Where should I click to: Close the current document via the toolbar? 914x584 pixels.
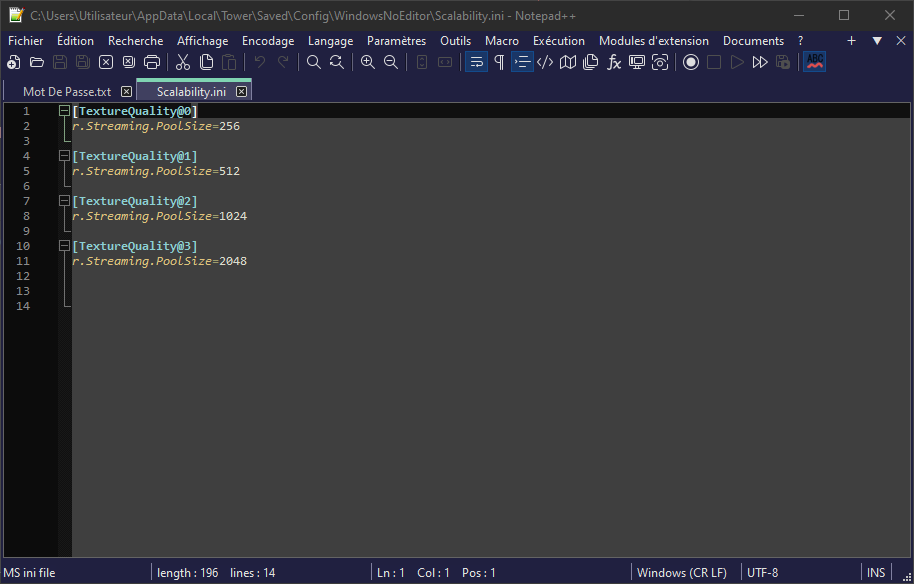click(x=106, y=62)
